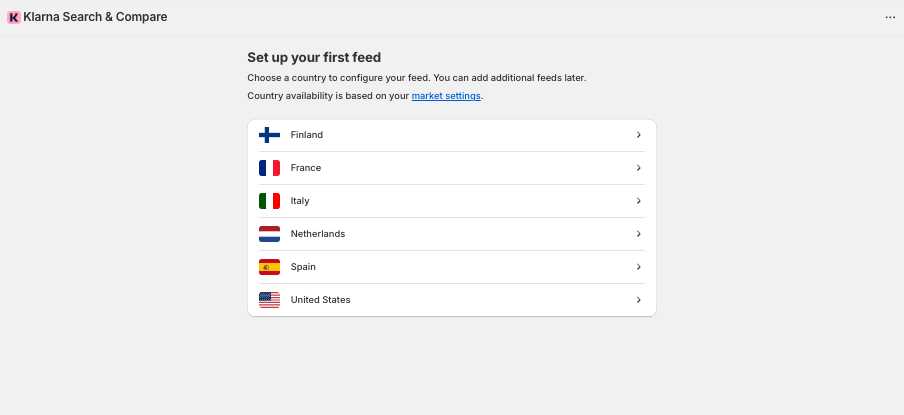Expand the Netherlands row chevron arrow
This screenshot has height=415, width=904.
(x=638, y=234)
